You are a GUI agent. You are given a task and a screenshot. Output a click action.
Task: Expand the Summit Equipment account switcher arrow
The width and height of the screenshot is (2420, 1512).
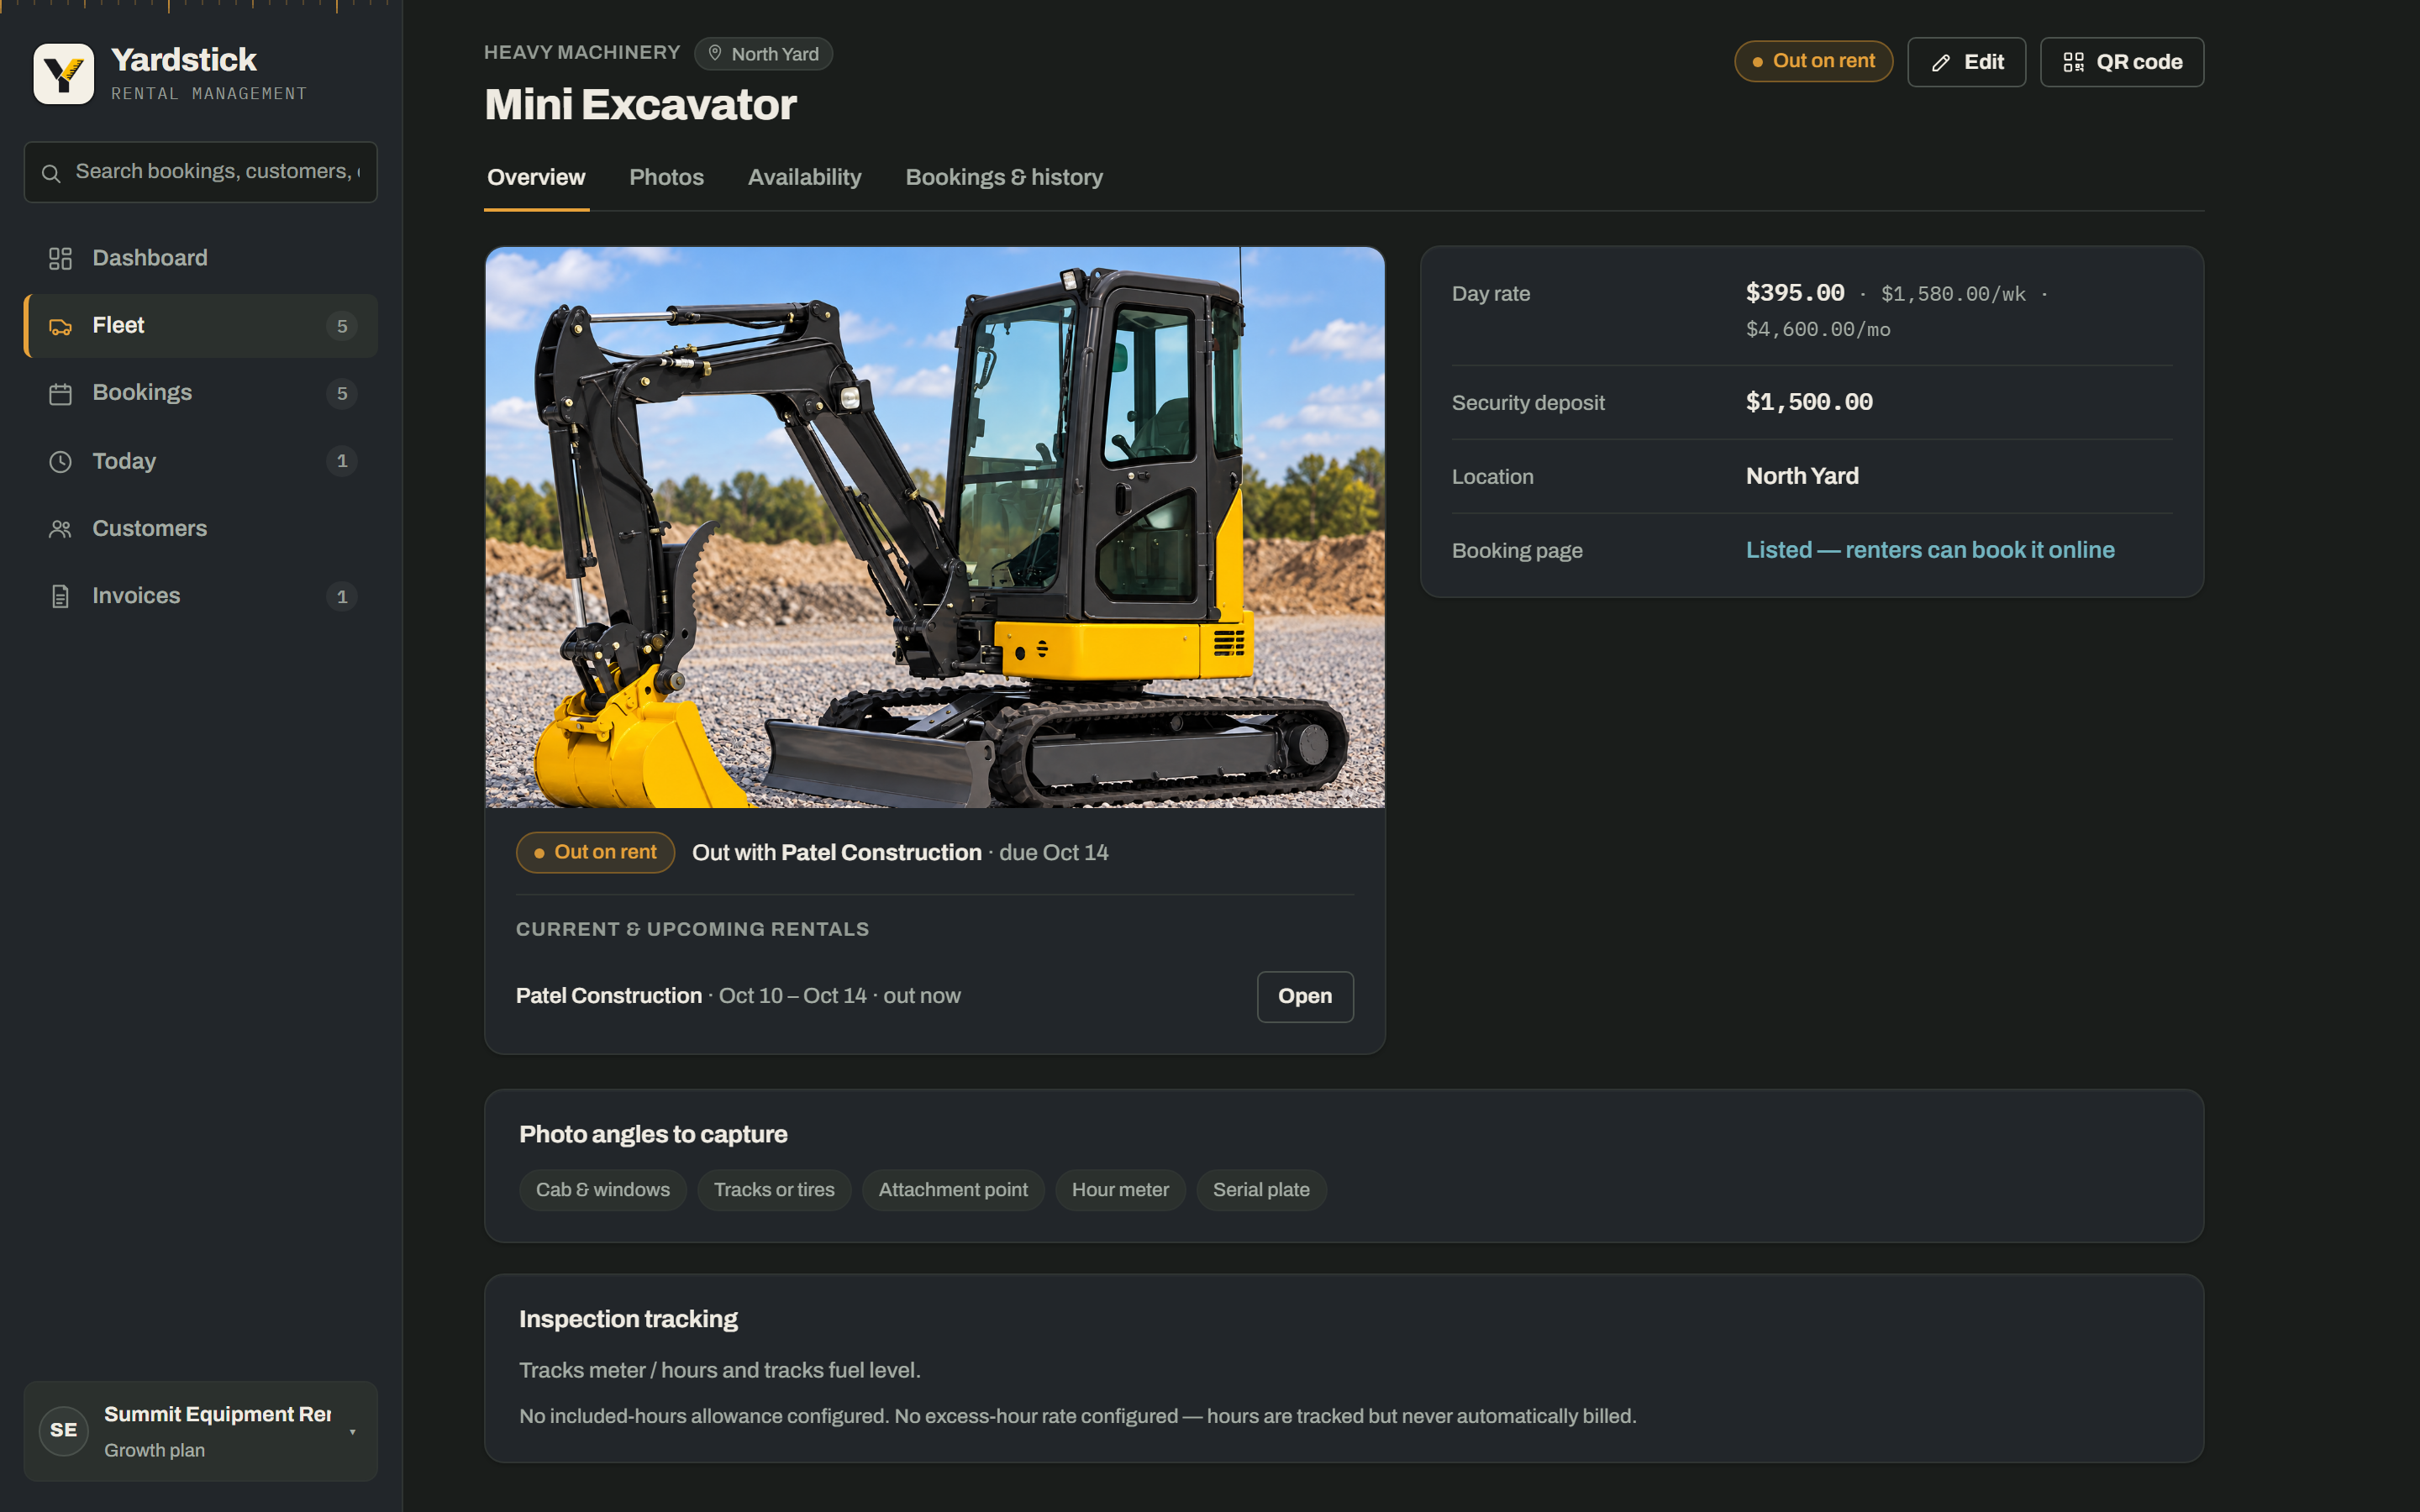pyautogui.click(x=353, y=1432)
